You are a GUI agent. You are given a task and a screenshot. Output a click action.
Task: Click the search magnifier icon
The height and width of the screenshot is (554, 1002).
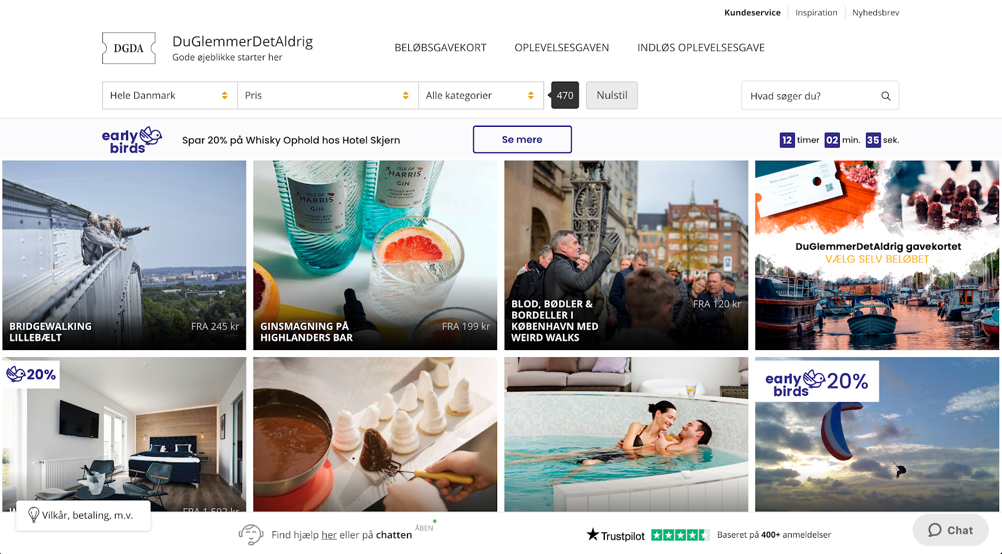pos(885,96)
